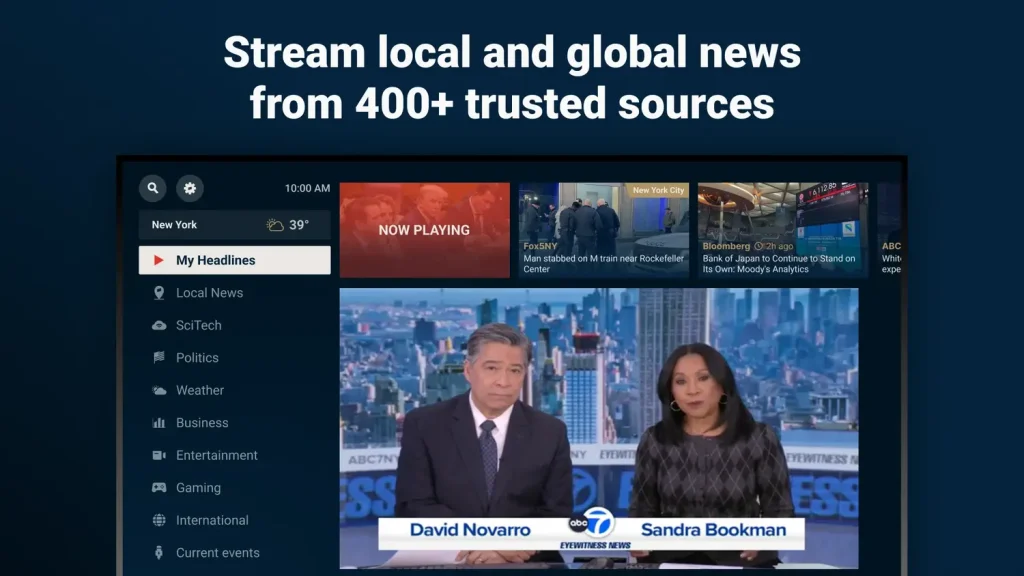Screen dimensions: 1024x576
Task: Open the International globe icon
Action: (x=161, y=520)
